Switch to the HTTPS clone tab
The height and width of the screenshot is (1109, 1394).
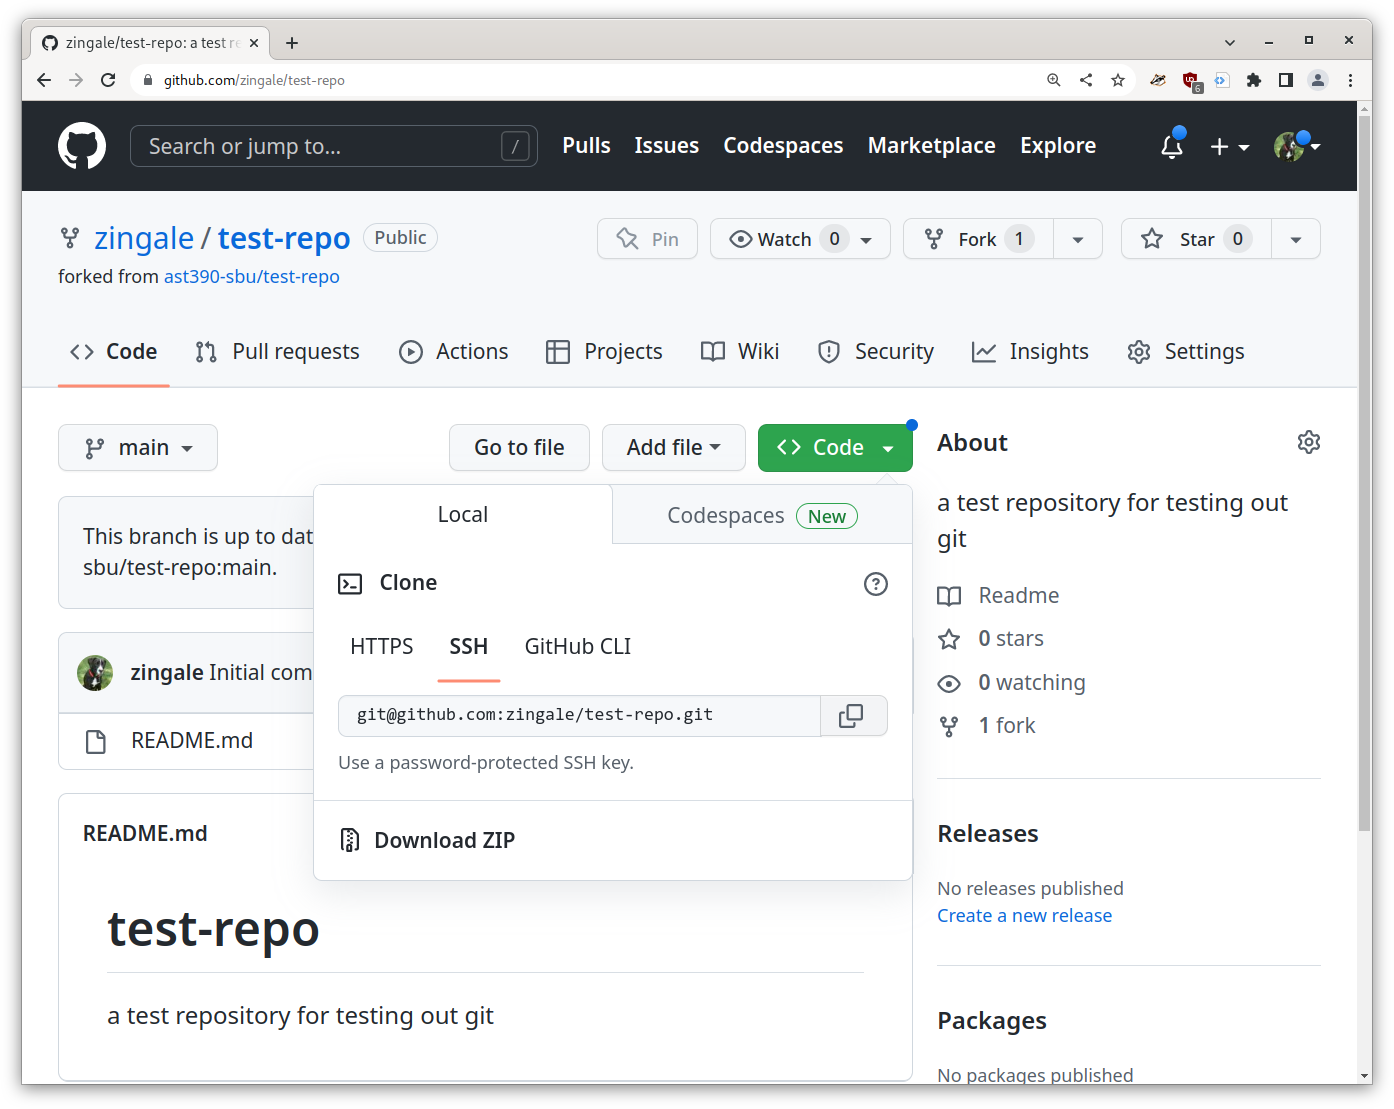point(381,646)
